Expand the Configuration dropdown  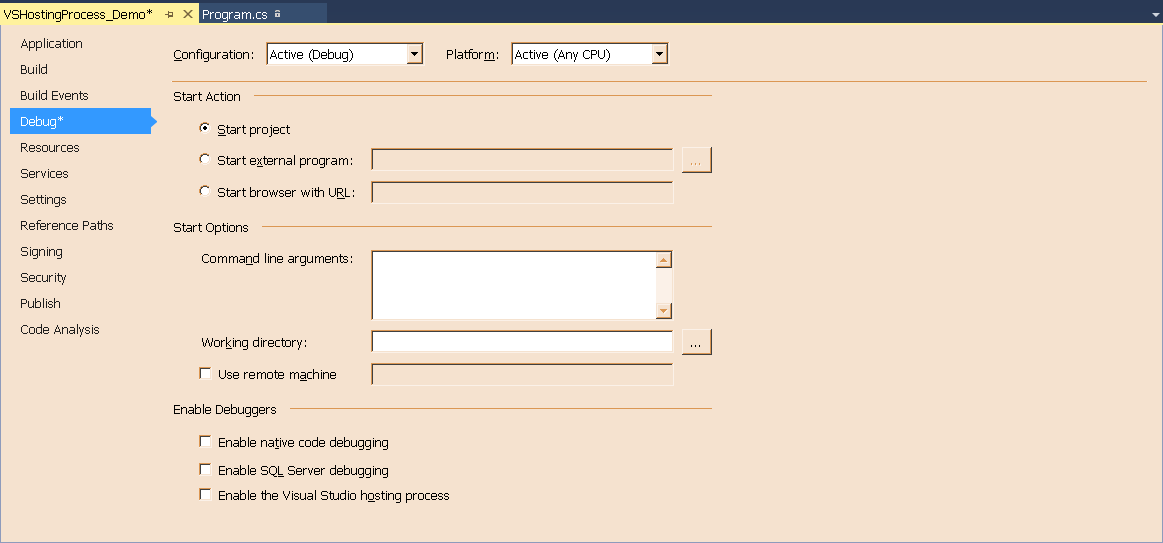(415, 54)
